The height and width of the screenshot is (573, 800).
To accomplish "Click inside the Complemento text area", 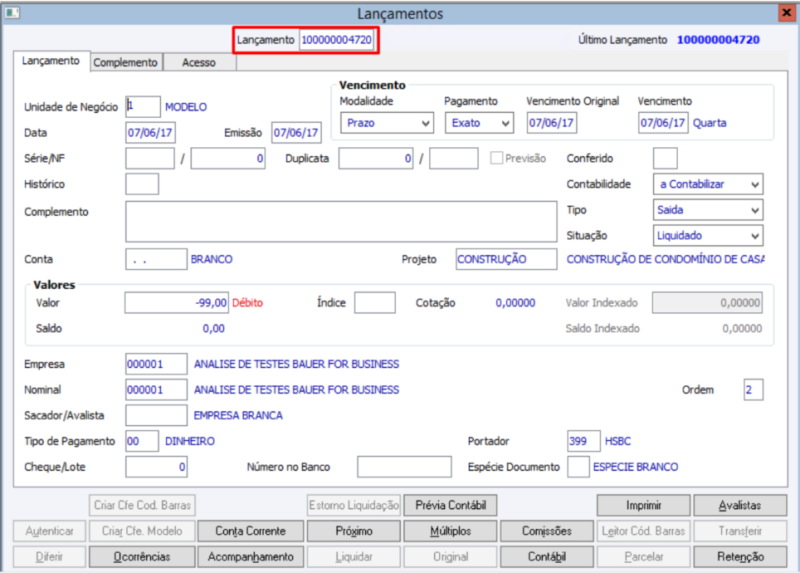I will 341,221.
